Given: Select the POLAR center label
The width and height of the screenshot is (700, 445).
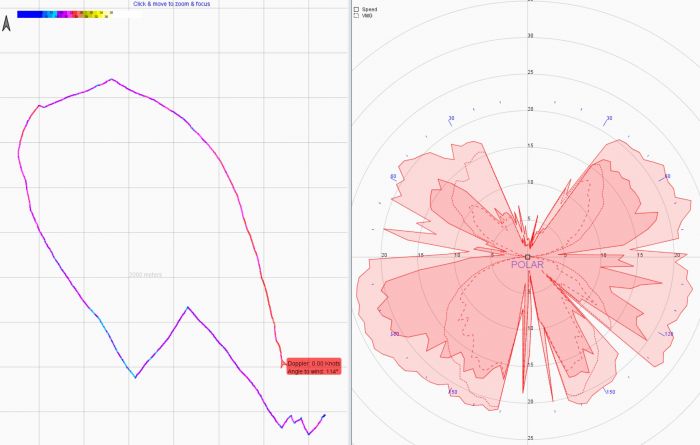Looking at the screenshot, I should pyautogui.click(x=527, y=265).
